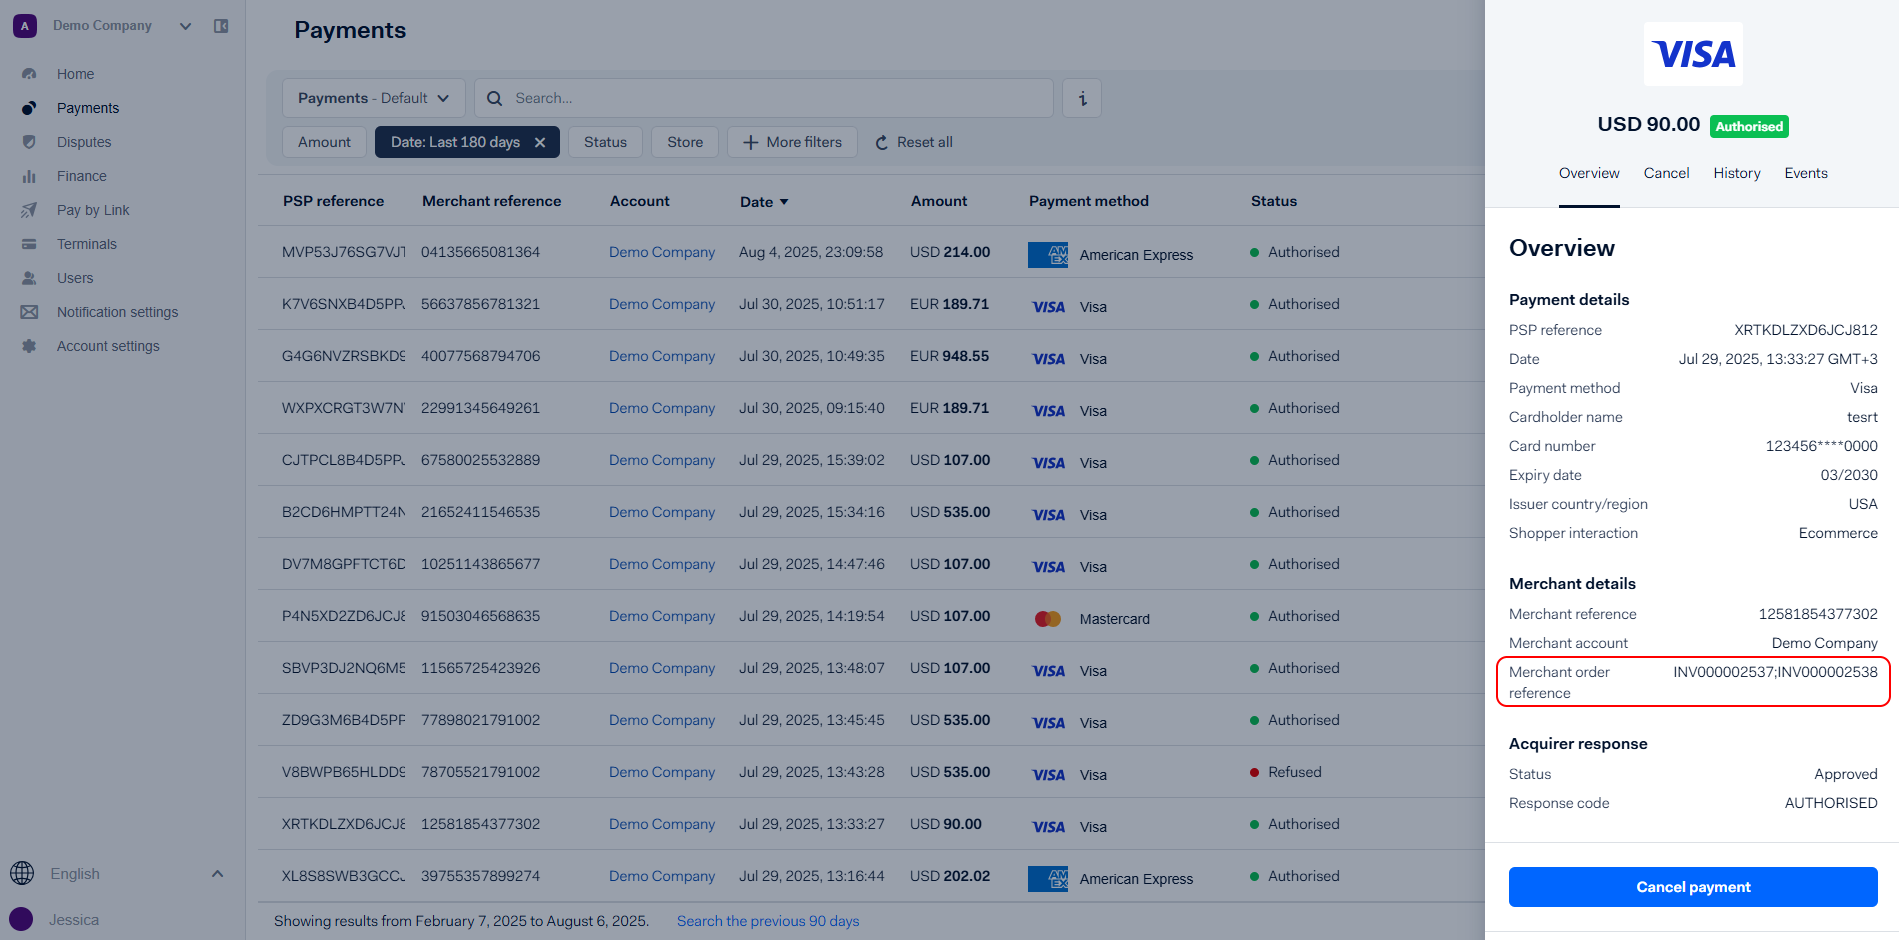Open Demo Company link in the Refused row
The height and width of the screenshot is (940, 1899).
[x=662, y=772]
